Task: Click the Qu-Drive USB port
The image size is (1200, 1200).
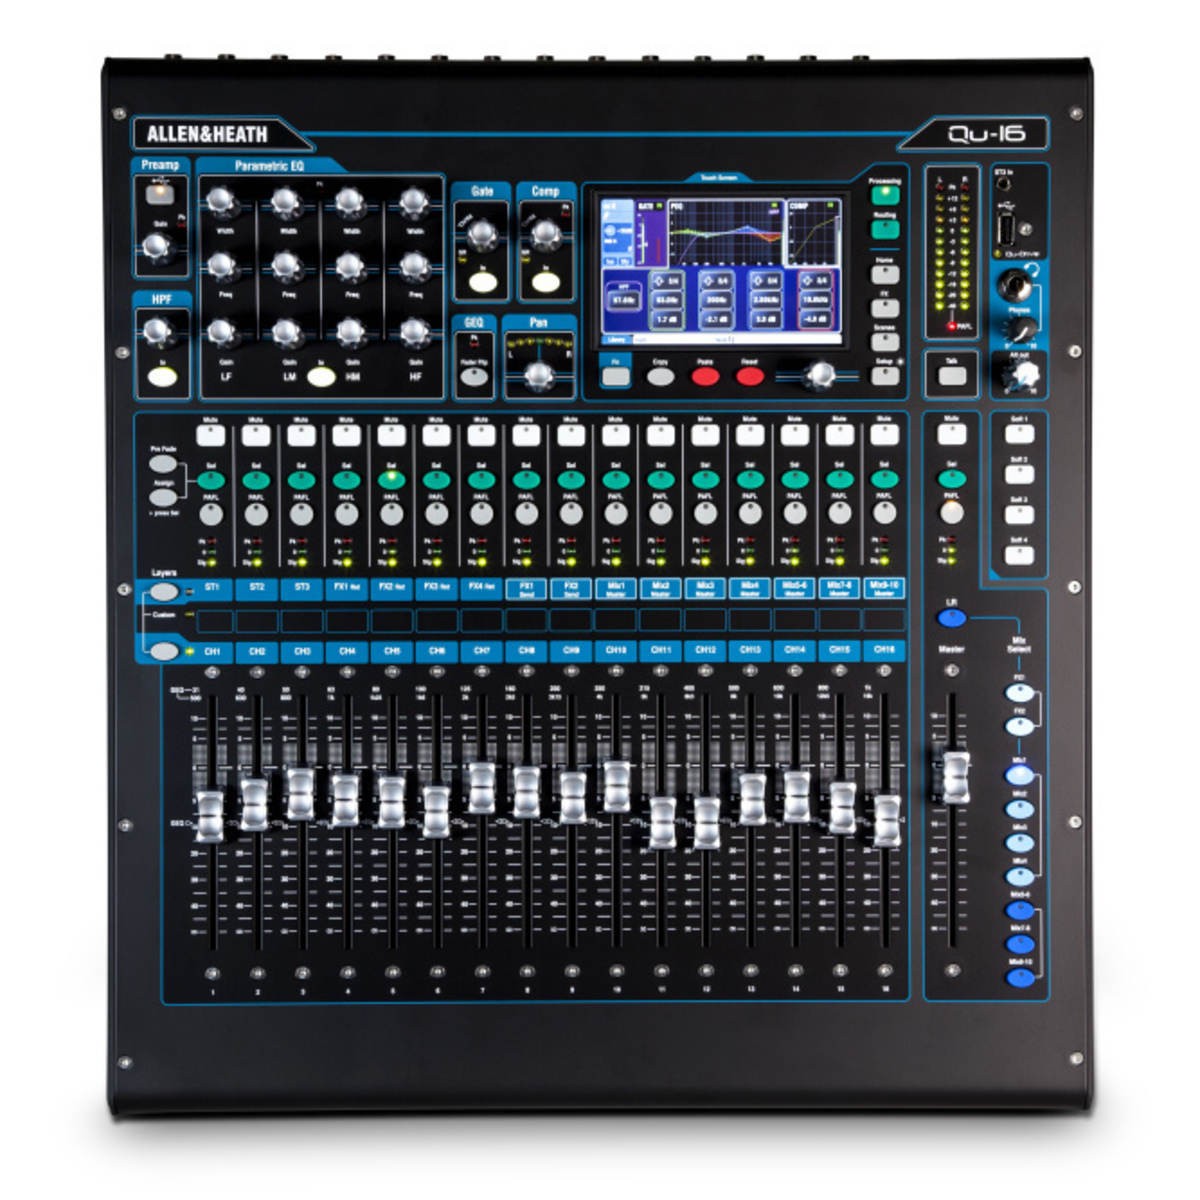Action: tap(1006, 229)
